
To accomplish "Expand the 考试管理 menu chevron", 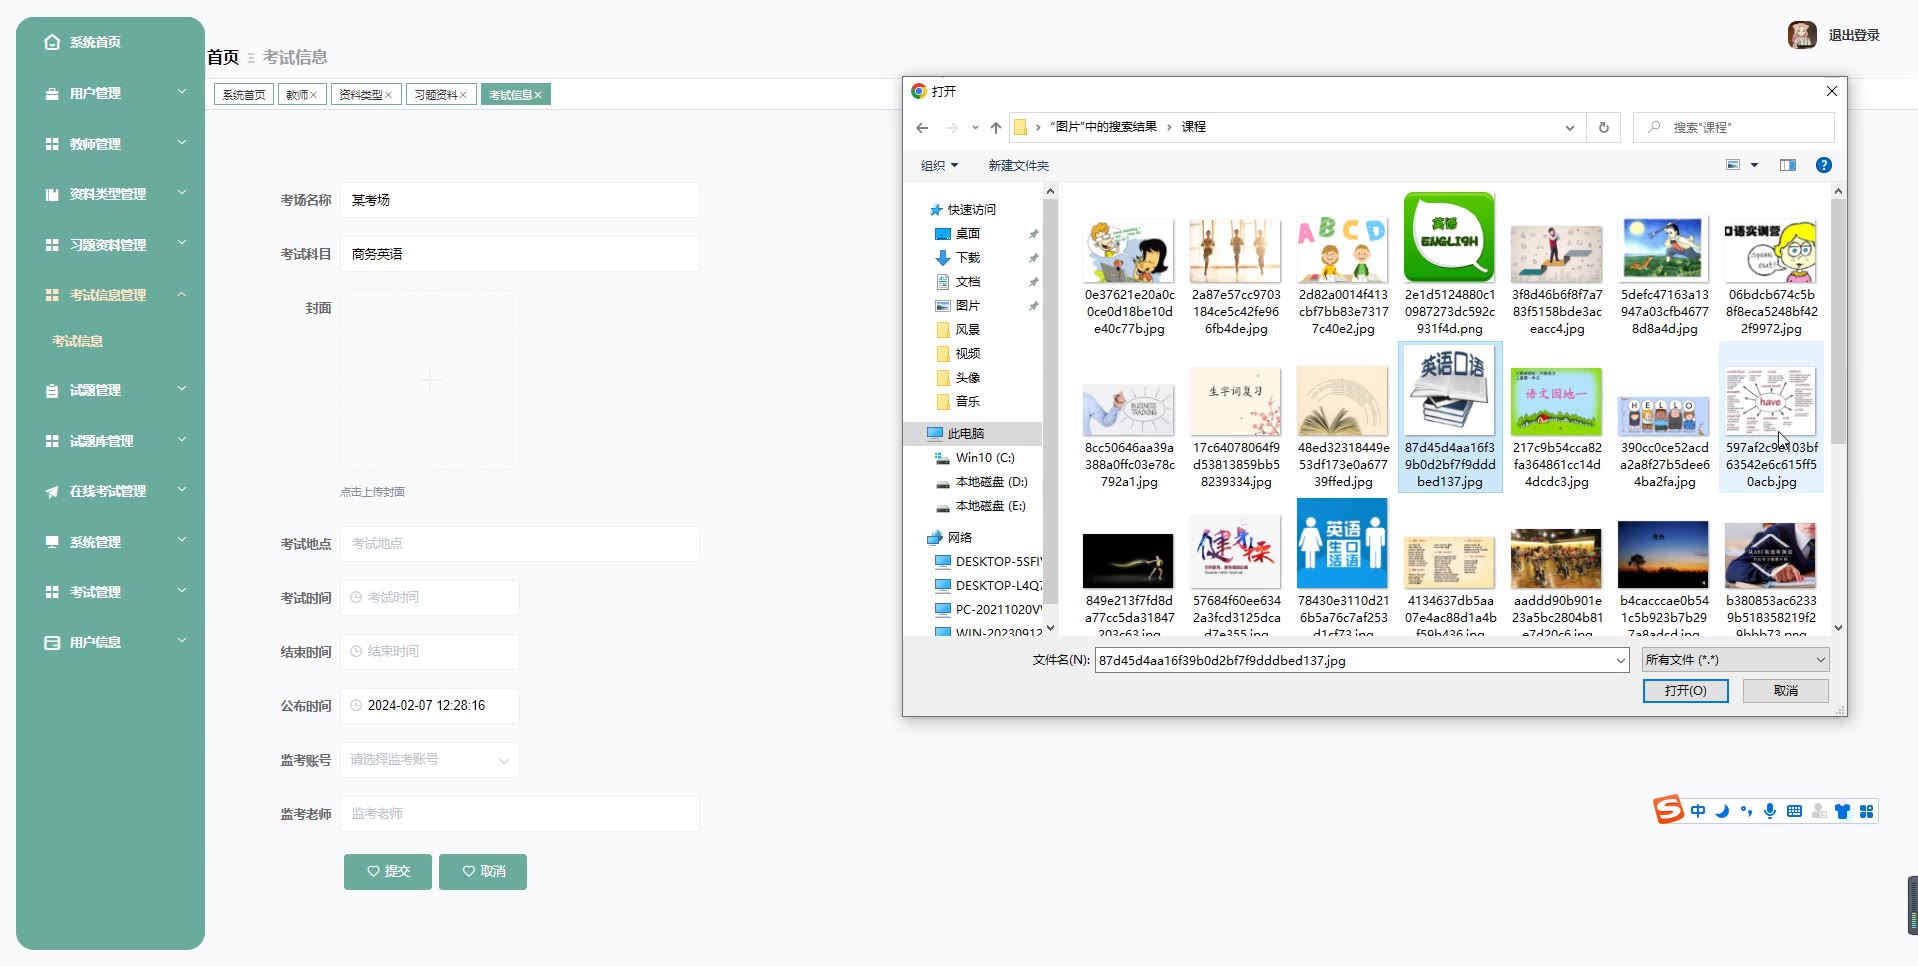I will (x=182, y=591).
